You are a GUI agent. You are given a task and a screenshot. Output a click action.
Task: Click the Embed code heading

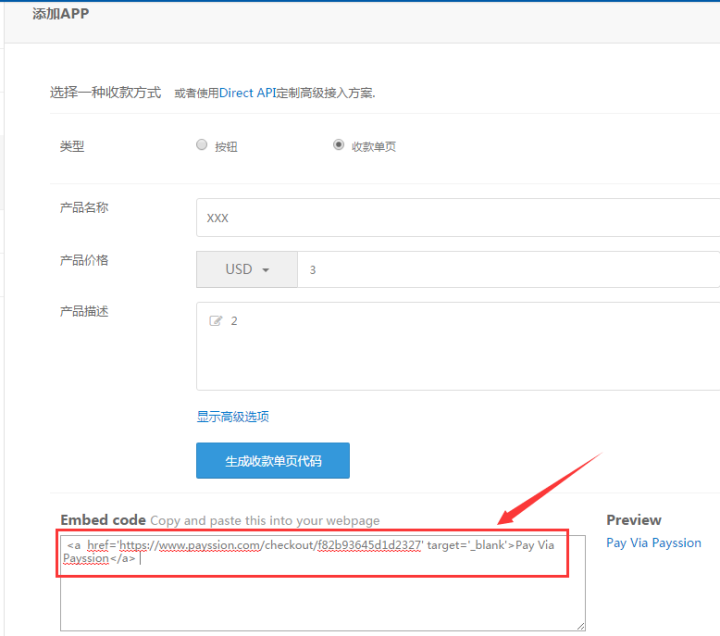click(103, 520)
